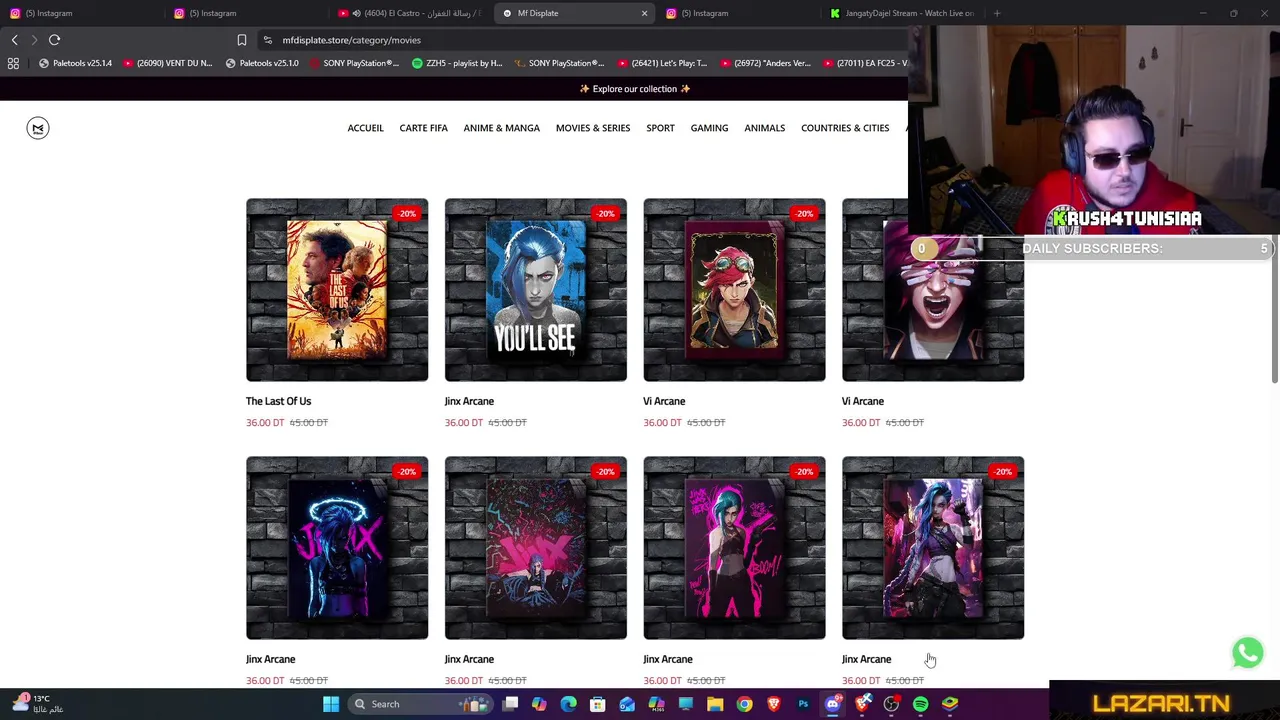Screen dimensions: 1280x720
Task: Open a new browser tab
Action: pyautogui.click(x=997, y=13)
